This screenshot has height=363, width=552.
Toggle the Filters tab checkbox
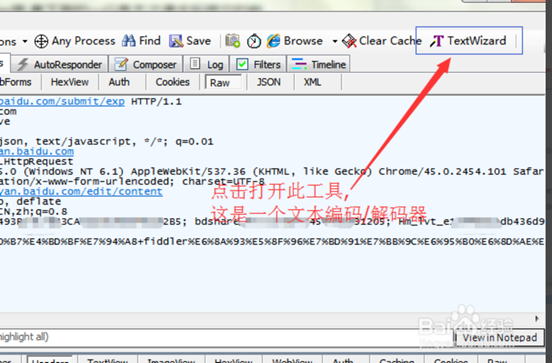click(x=242, y=64)
